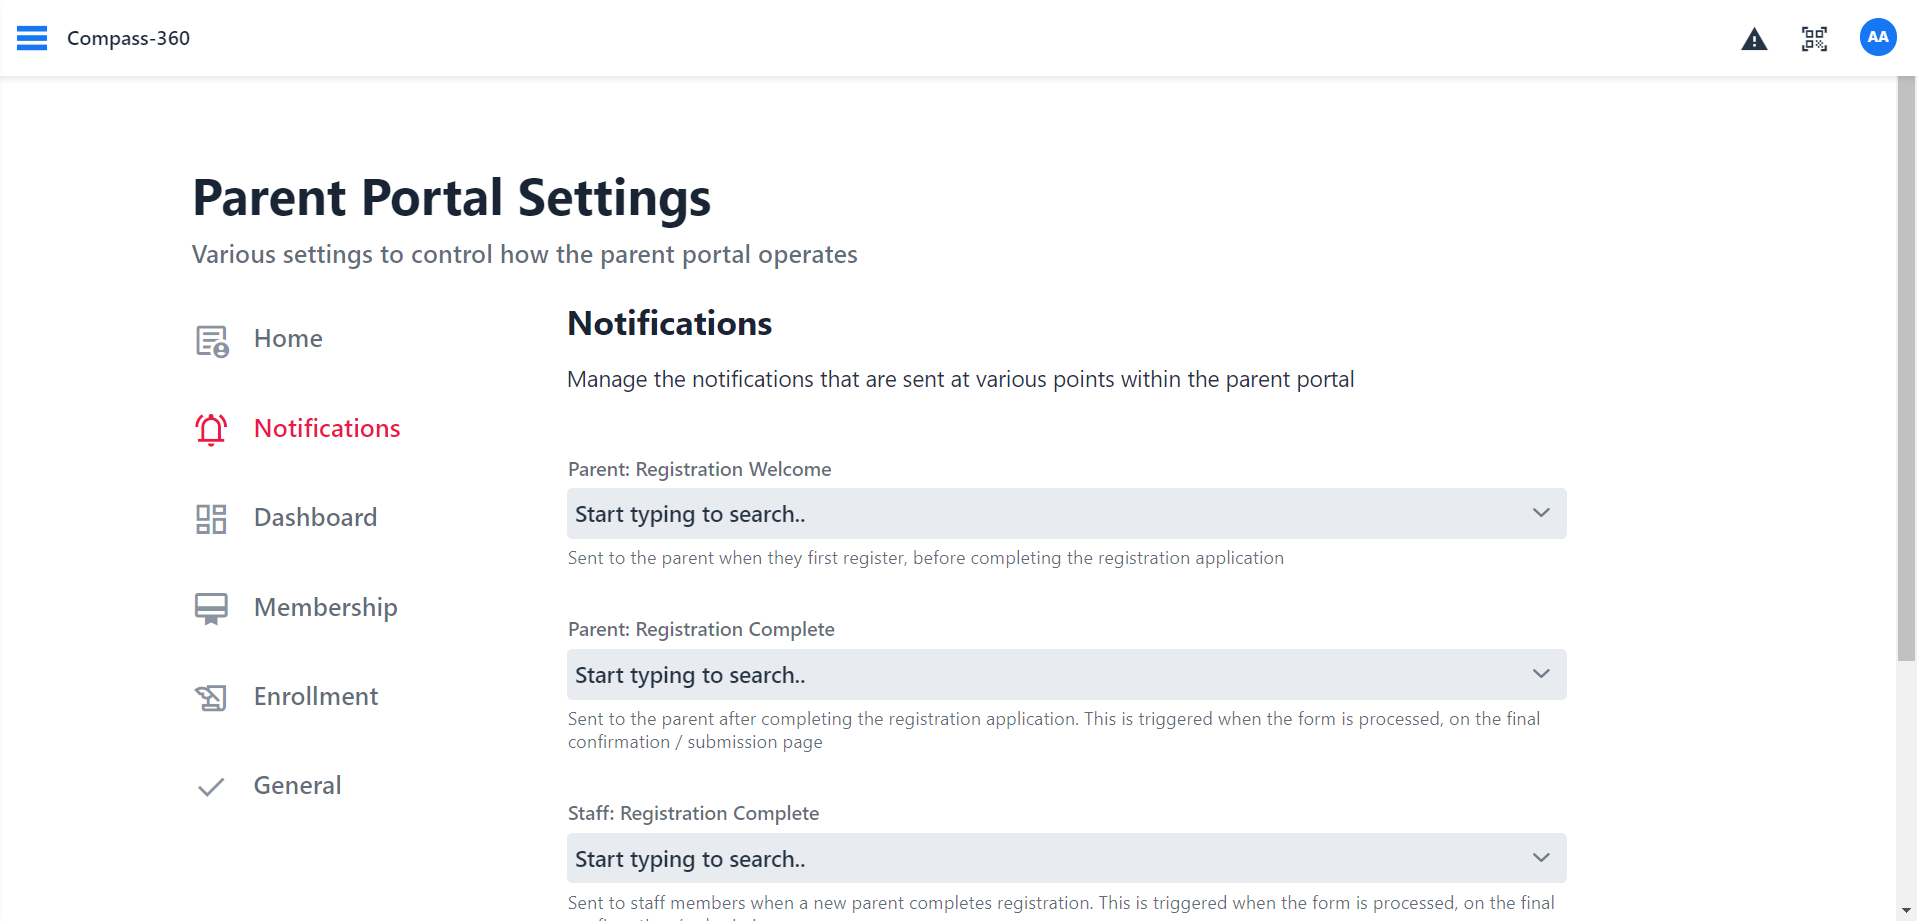Switch to the Enrollment settings section
Viewport: 1917px width, 921px height.
coord(315,696)
